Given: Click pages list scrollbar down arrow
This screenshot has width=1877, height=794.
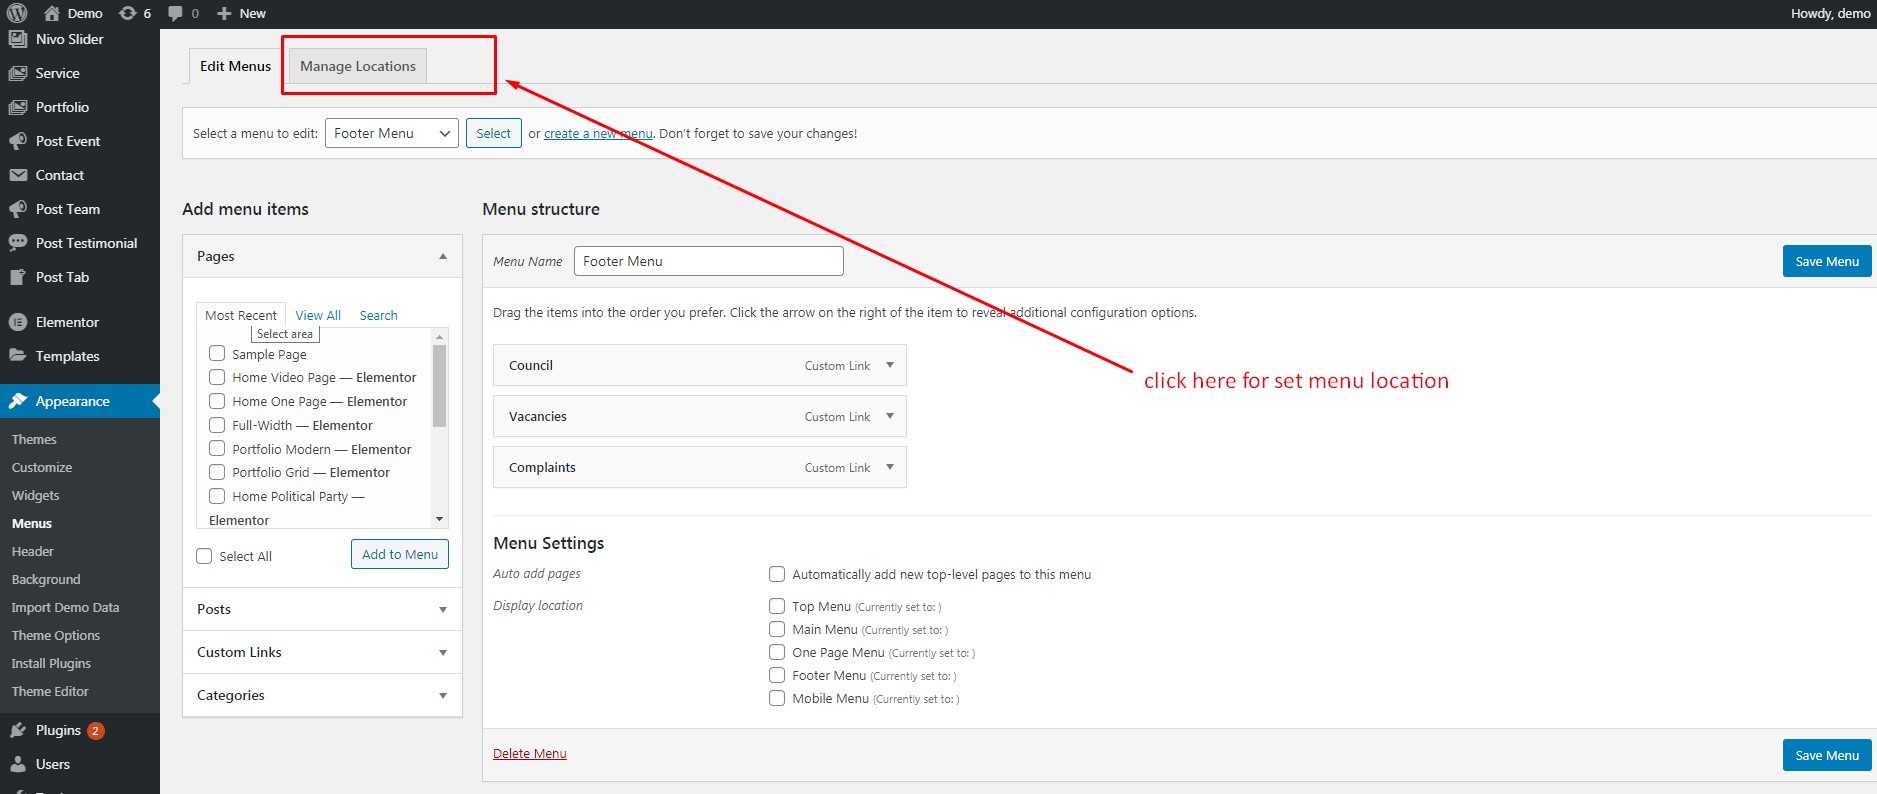Looking at the screenshot, I should coord(439,519).
